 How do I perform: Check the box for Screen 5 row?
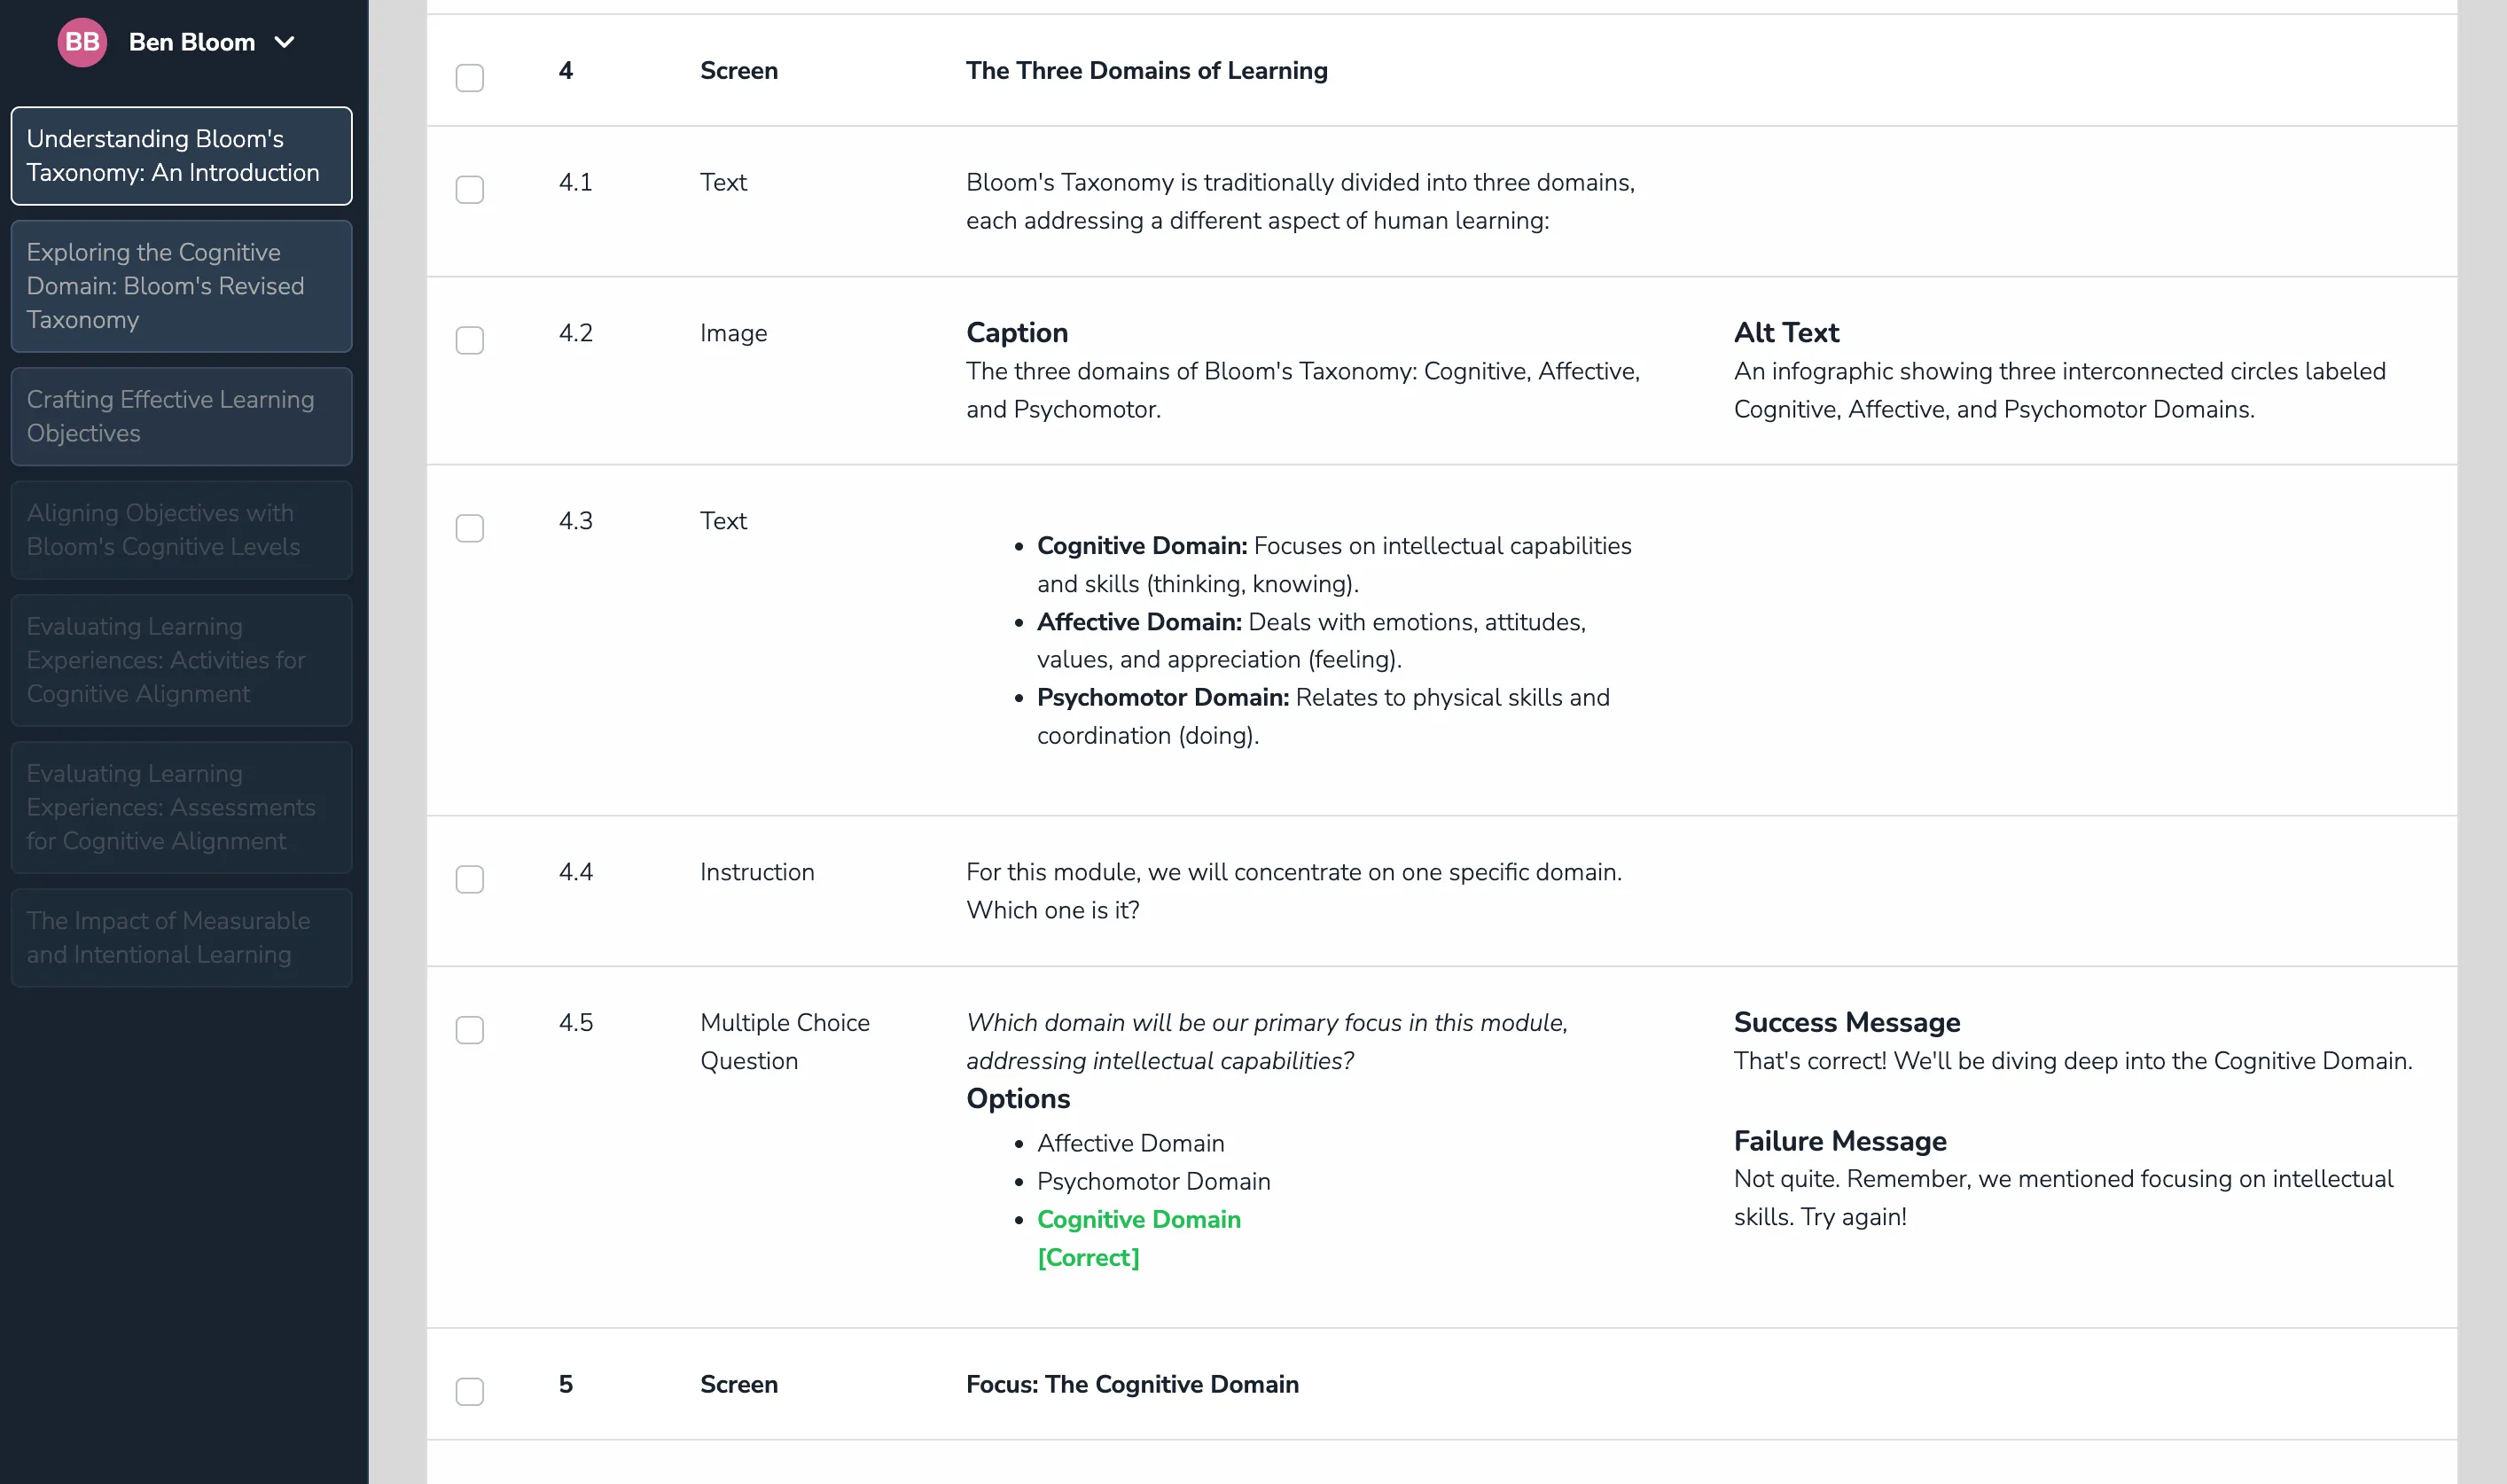click(469, 1391)
